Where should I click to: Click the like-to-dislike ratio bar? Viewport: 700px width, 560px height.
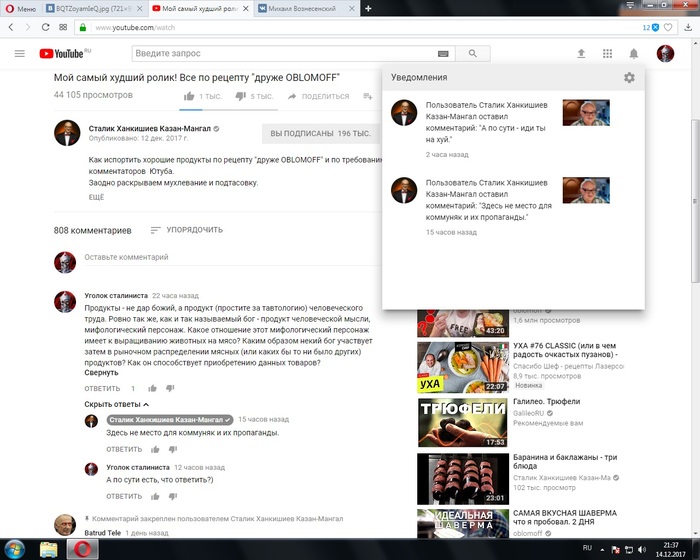228,109
